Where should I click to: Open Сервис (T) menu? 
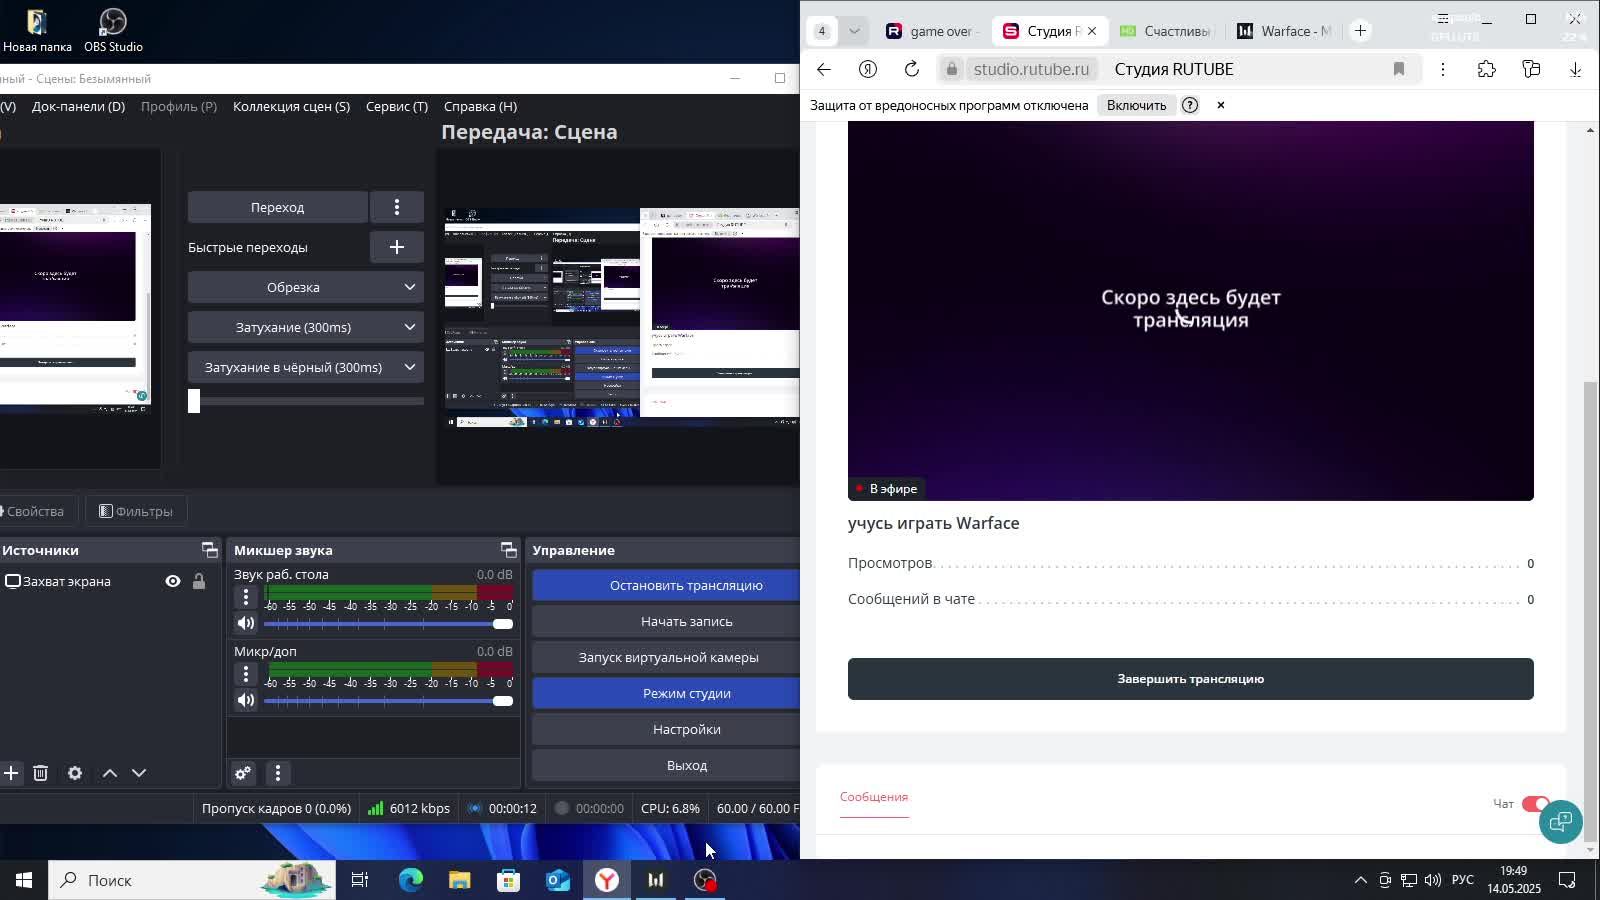click(x=397, y=106)
